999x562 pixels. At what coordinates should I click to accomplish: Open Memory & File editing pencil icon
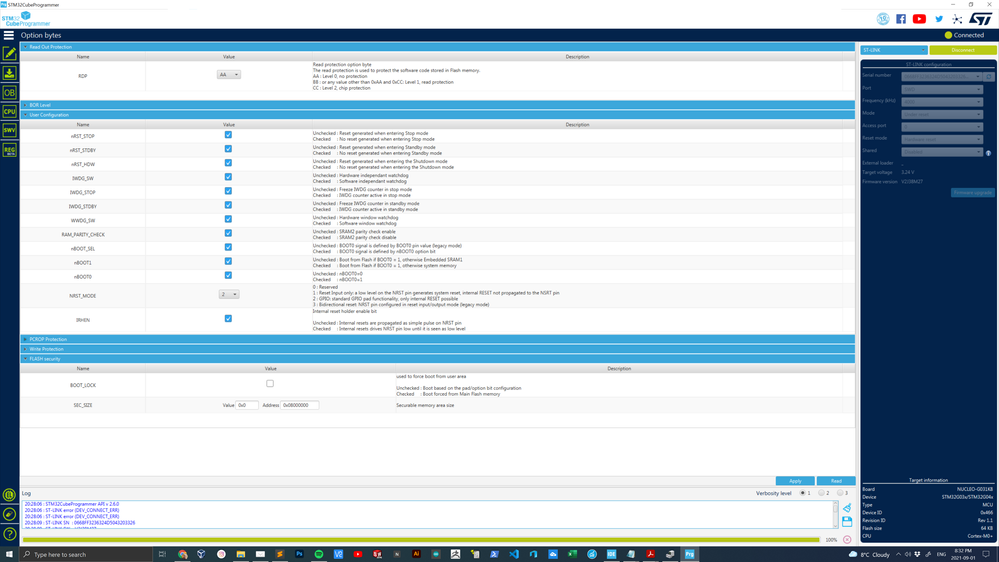[10, 54]
